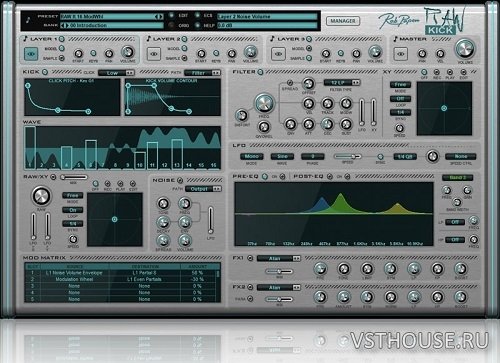This screenshot has height=363, width=500.
Task: Open the Kick Path dropdown showing Filter
Action: pos(202,73)
